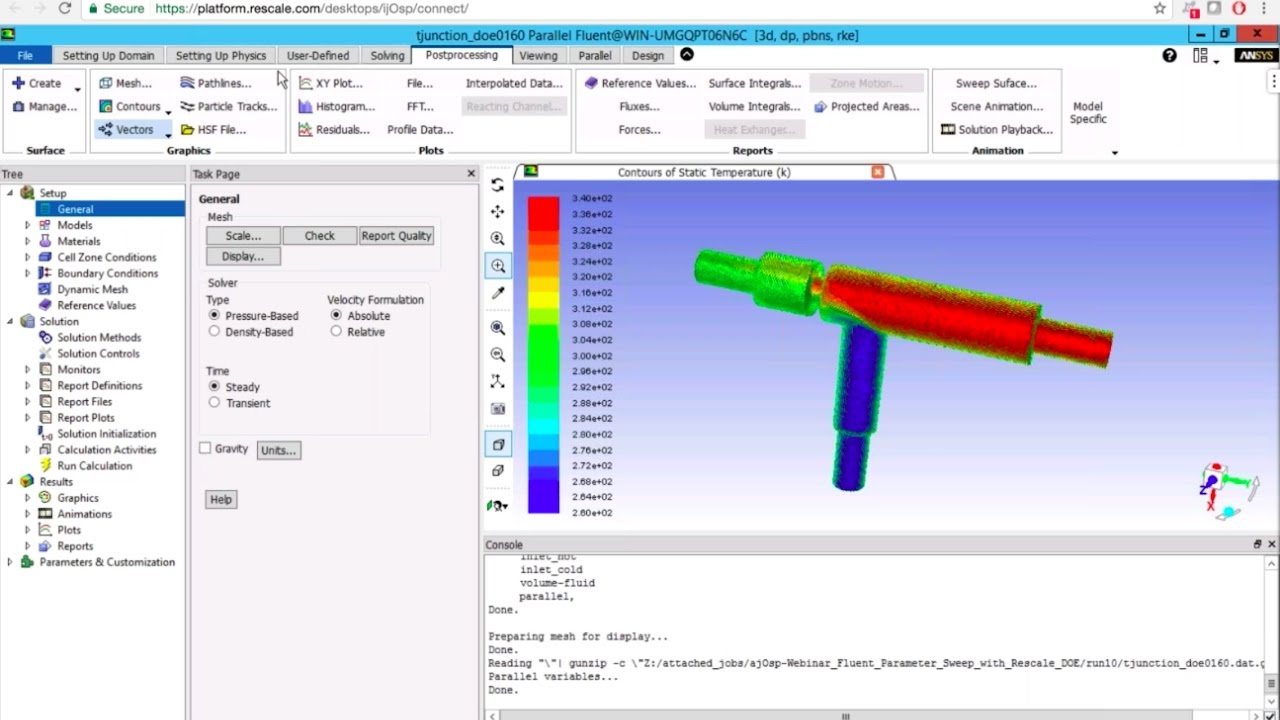Switch to the Viewing tab
Viewport: 1280px width, 720px height.
538,55
